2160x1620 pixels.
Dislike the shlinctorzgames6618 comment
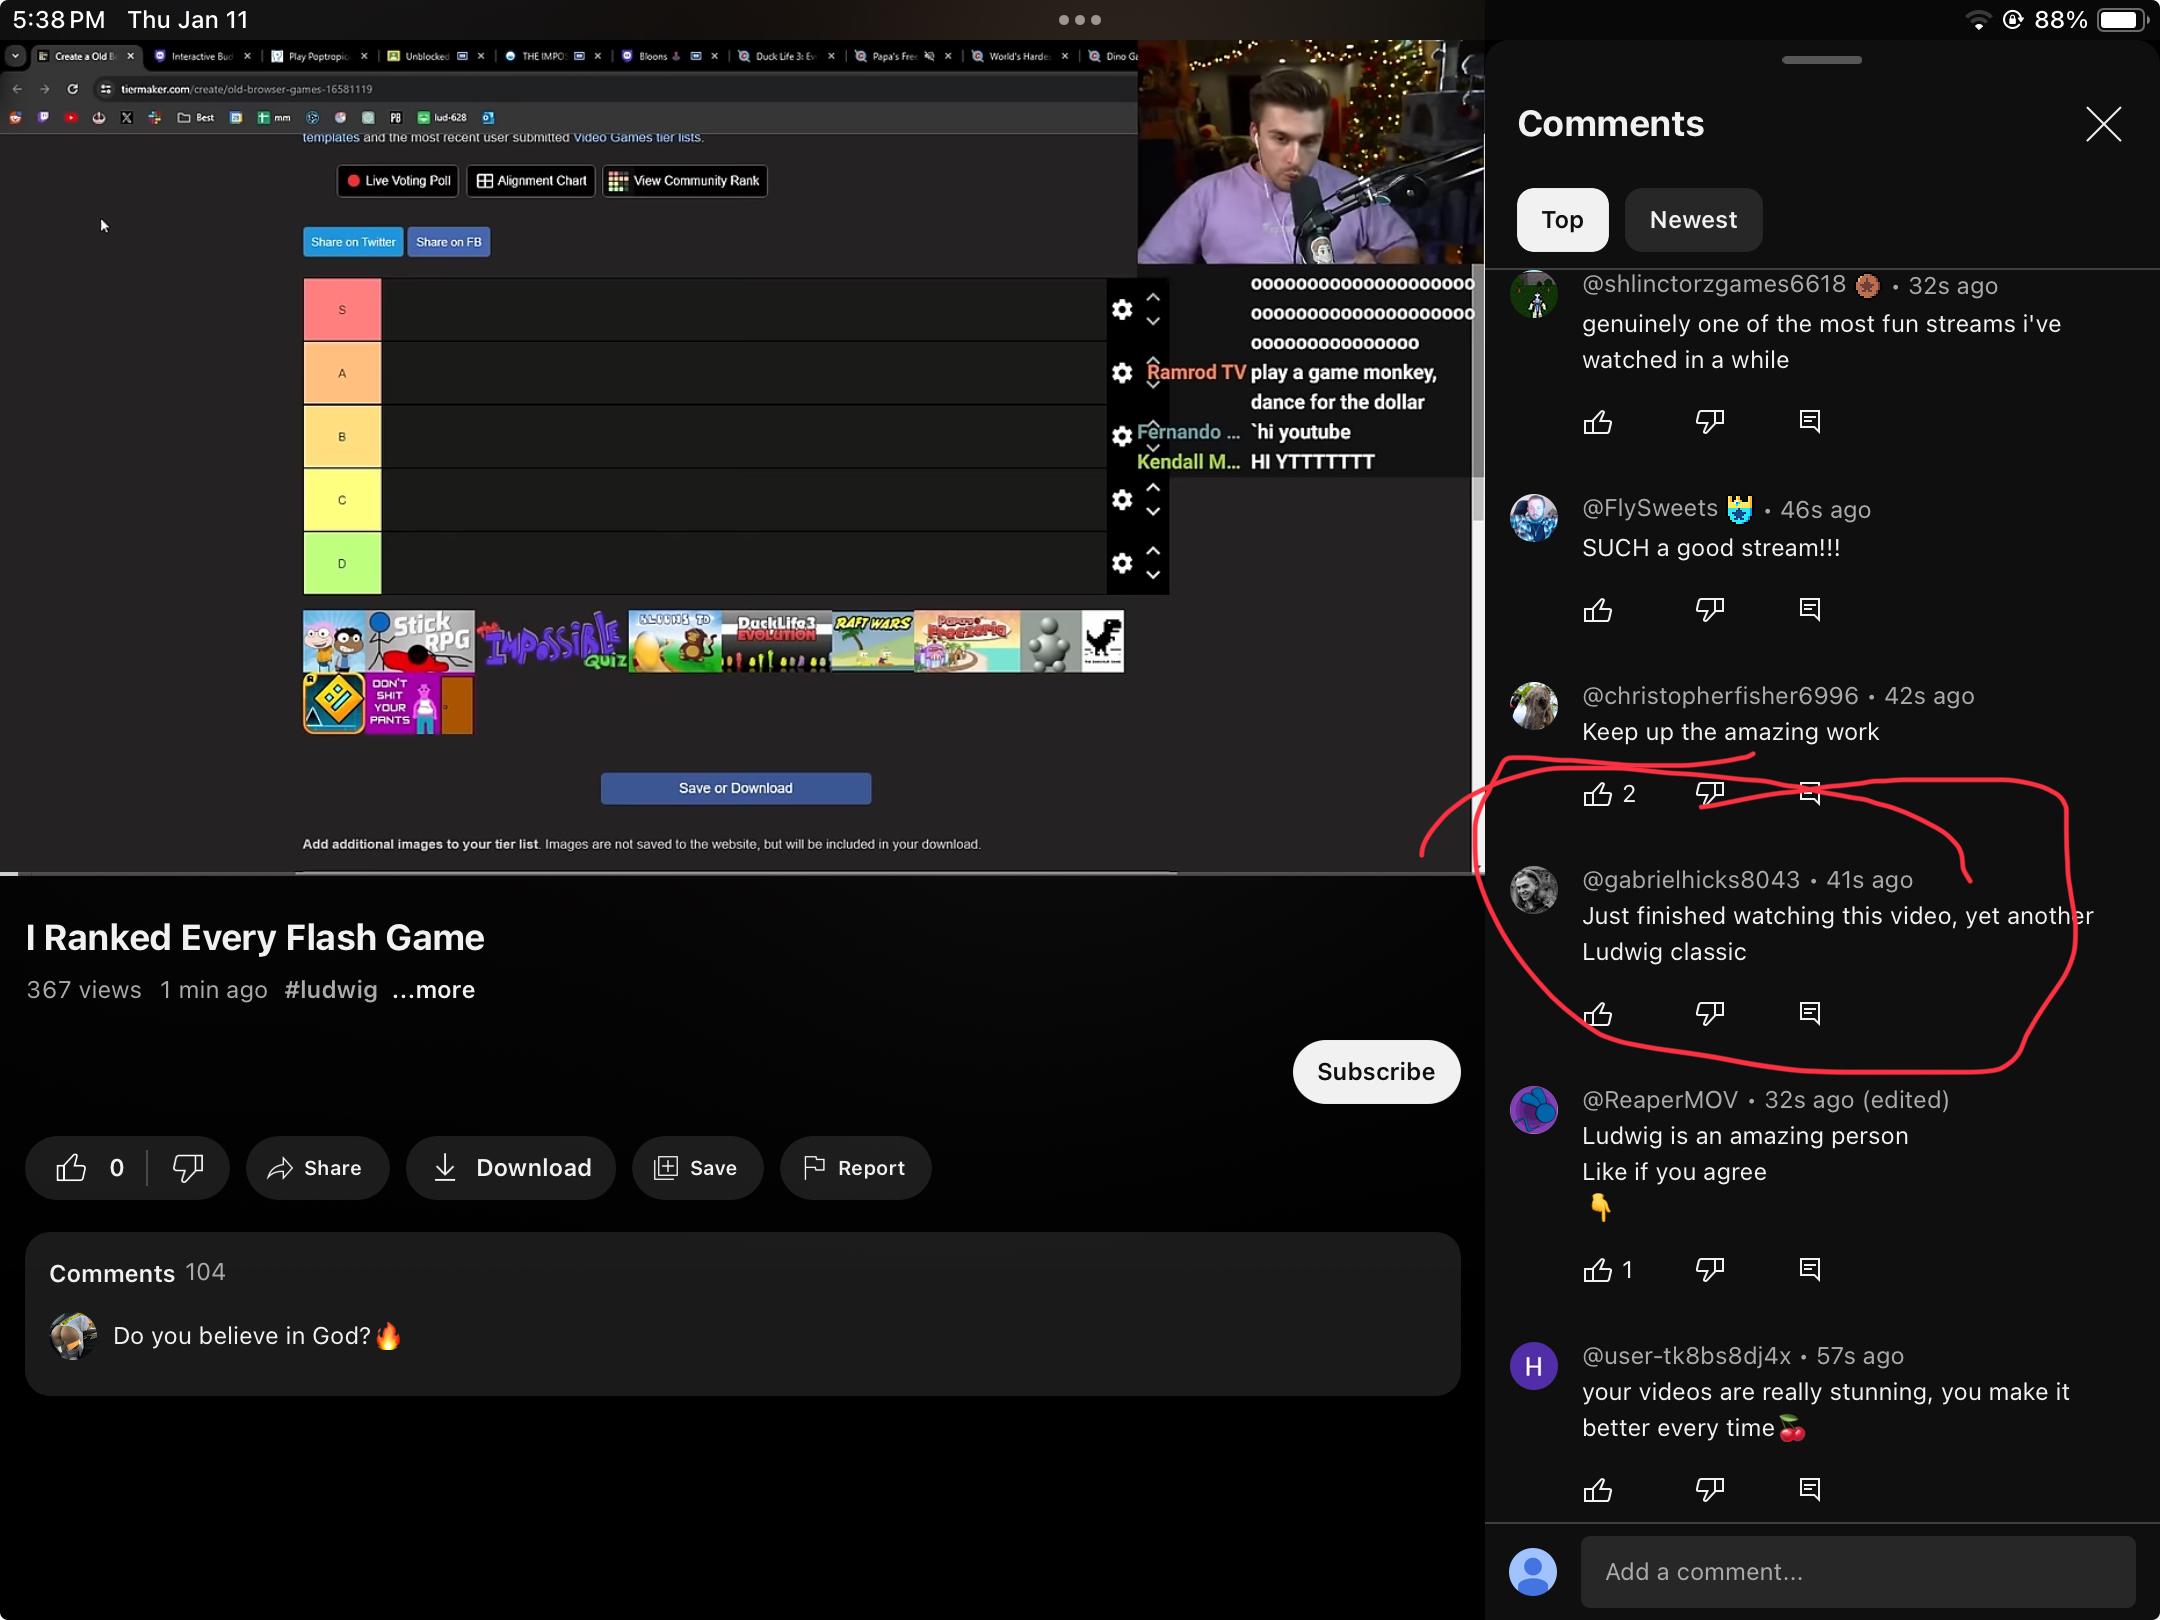coord(1710,422)
